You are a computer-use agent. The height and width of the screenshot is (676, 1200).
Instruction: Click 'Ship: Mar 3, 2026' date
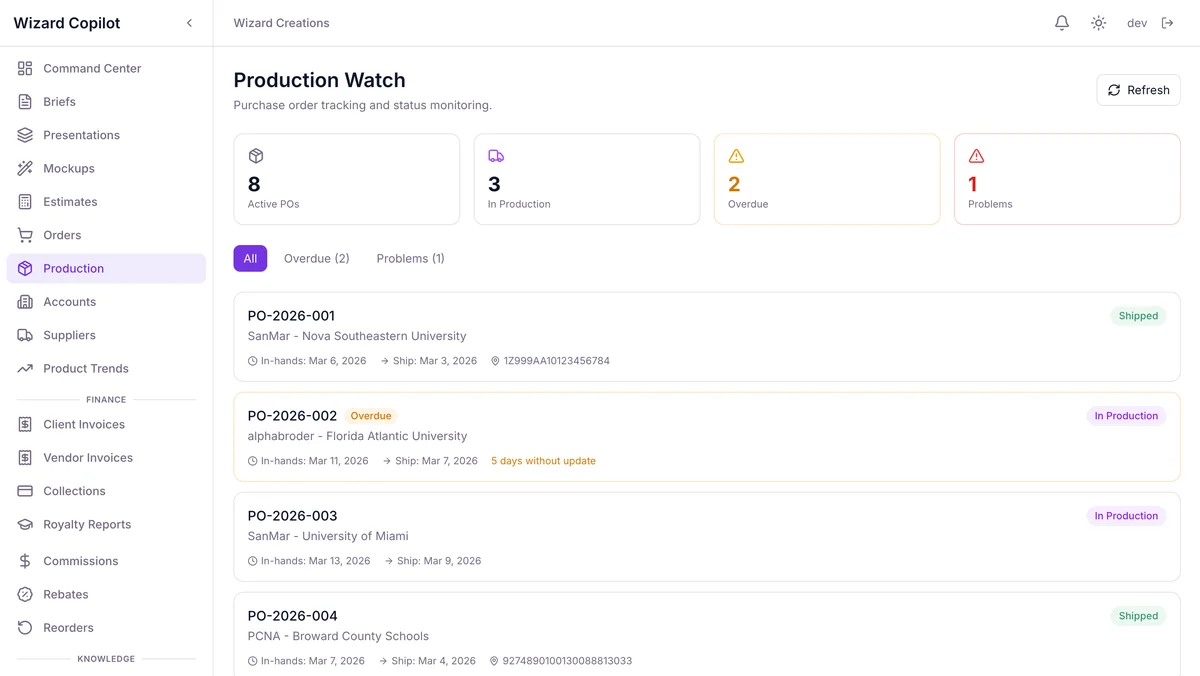pyautogui.click(x=435, y=361)
